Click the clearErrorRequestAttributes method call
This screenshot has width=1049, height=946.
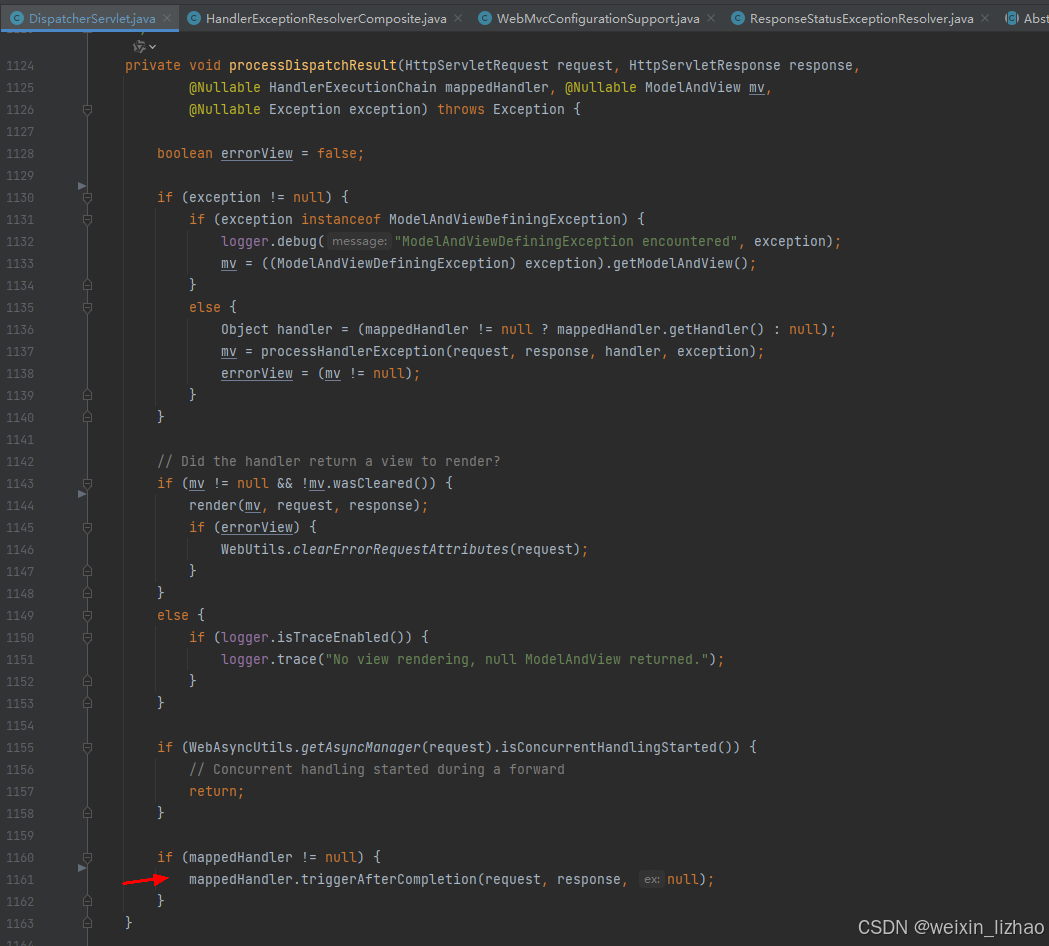(401, 549)
